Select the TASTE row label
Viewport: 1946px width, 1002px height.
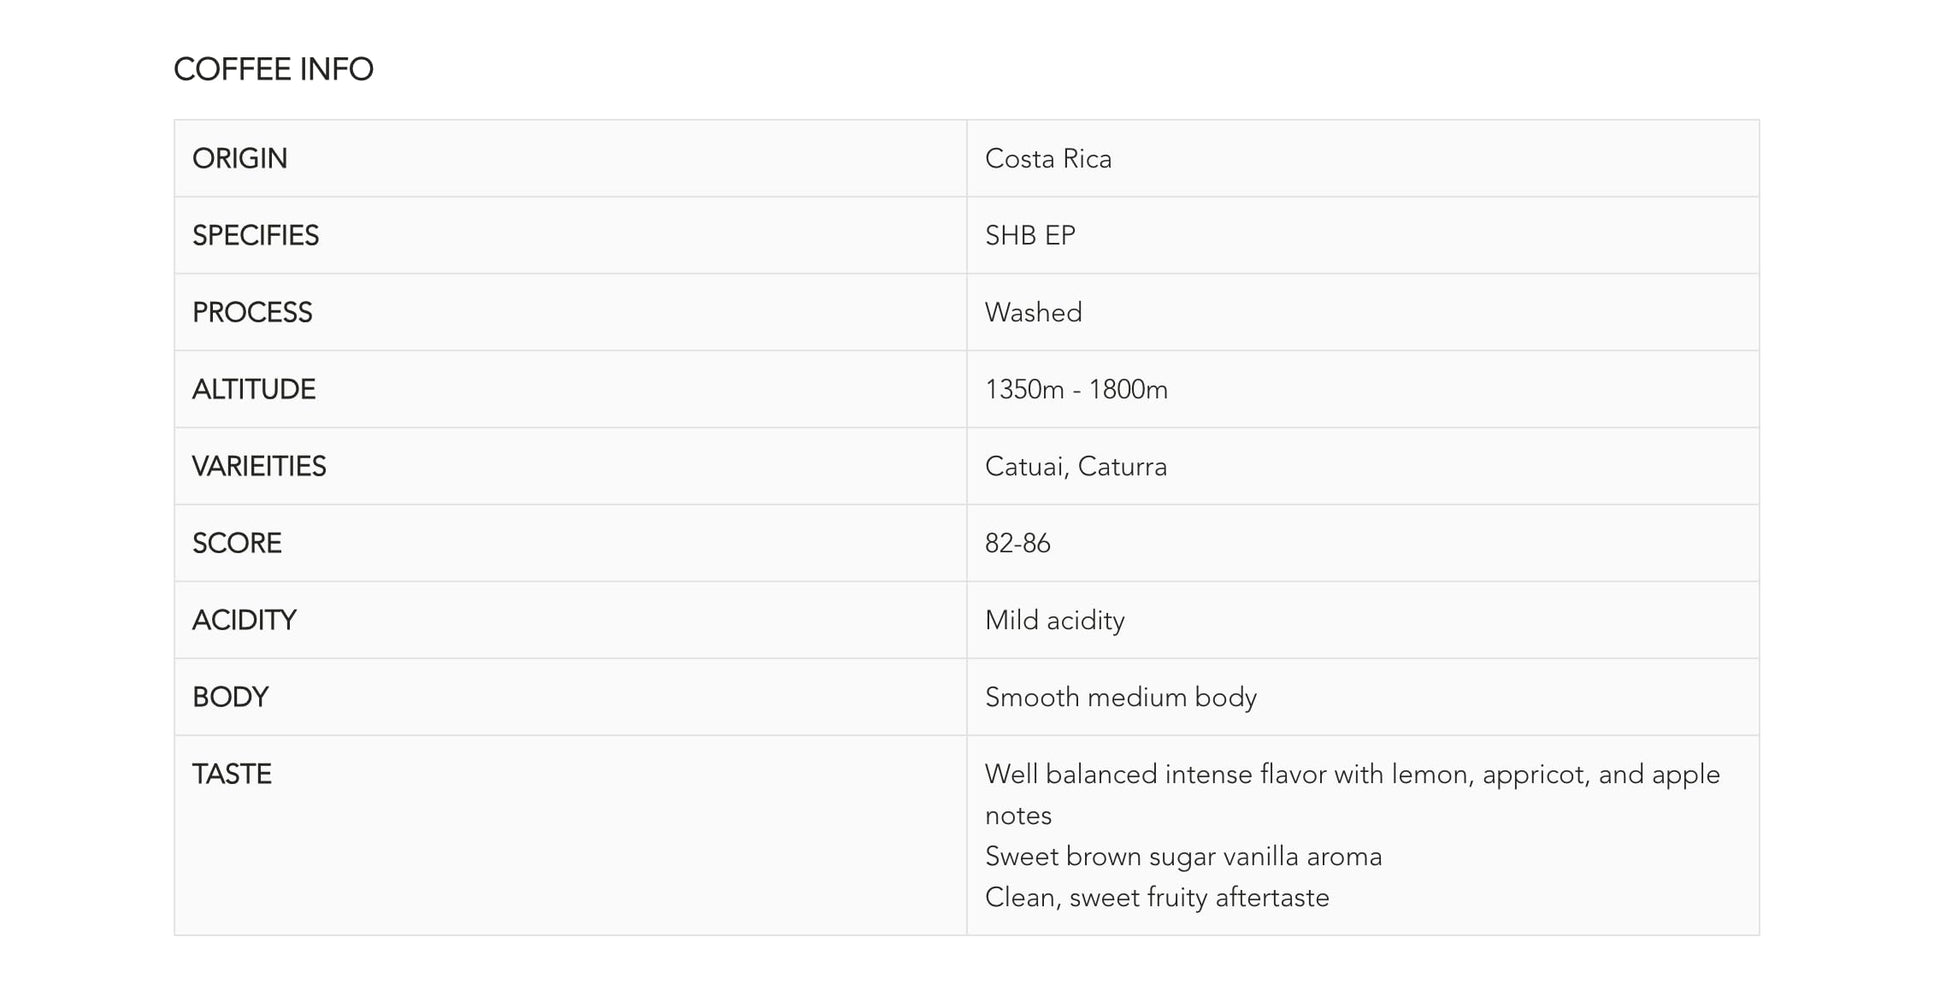pos(232,774)
